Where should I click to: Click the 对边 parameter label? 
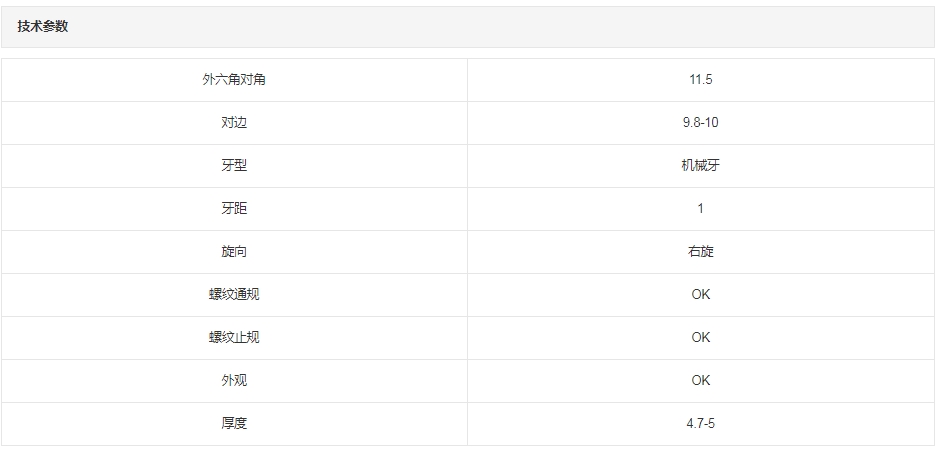pos(234,122)
